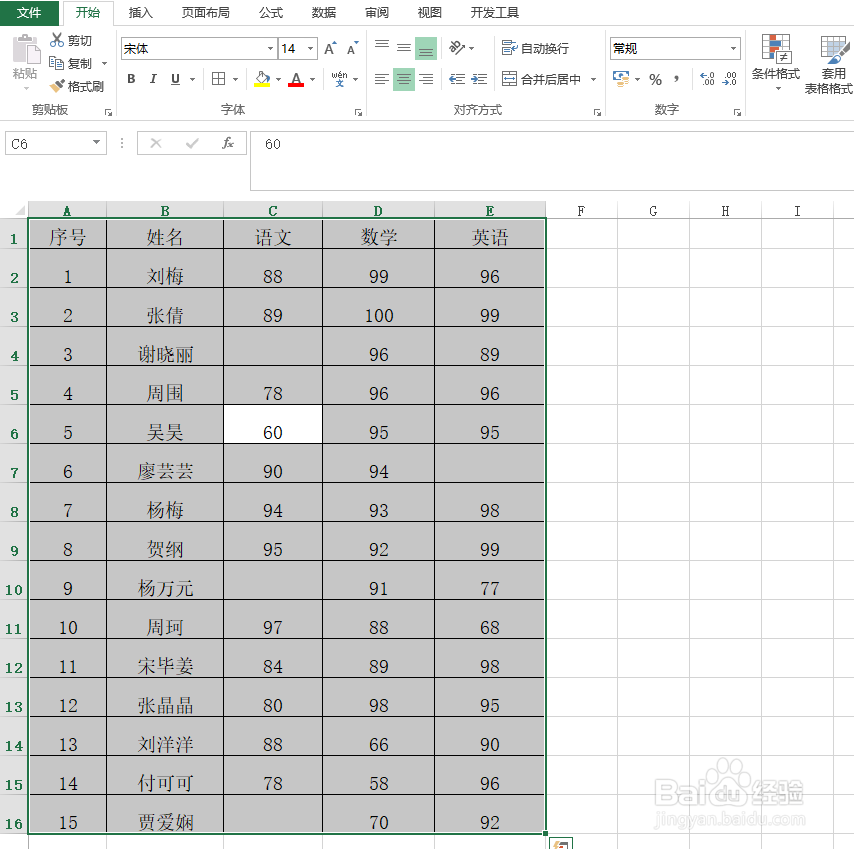Decrease decimal places icon

(729, 80)
